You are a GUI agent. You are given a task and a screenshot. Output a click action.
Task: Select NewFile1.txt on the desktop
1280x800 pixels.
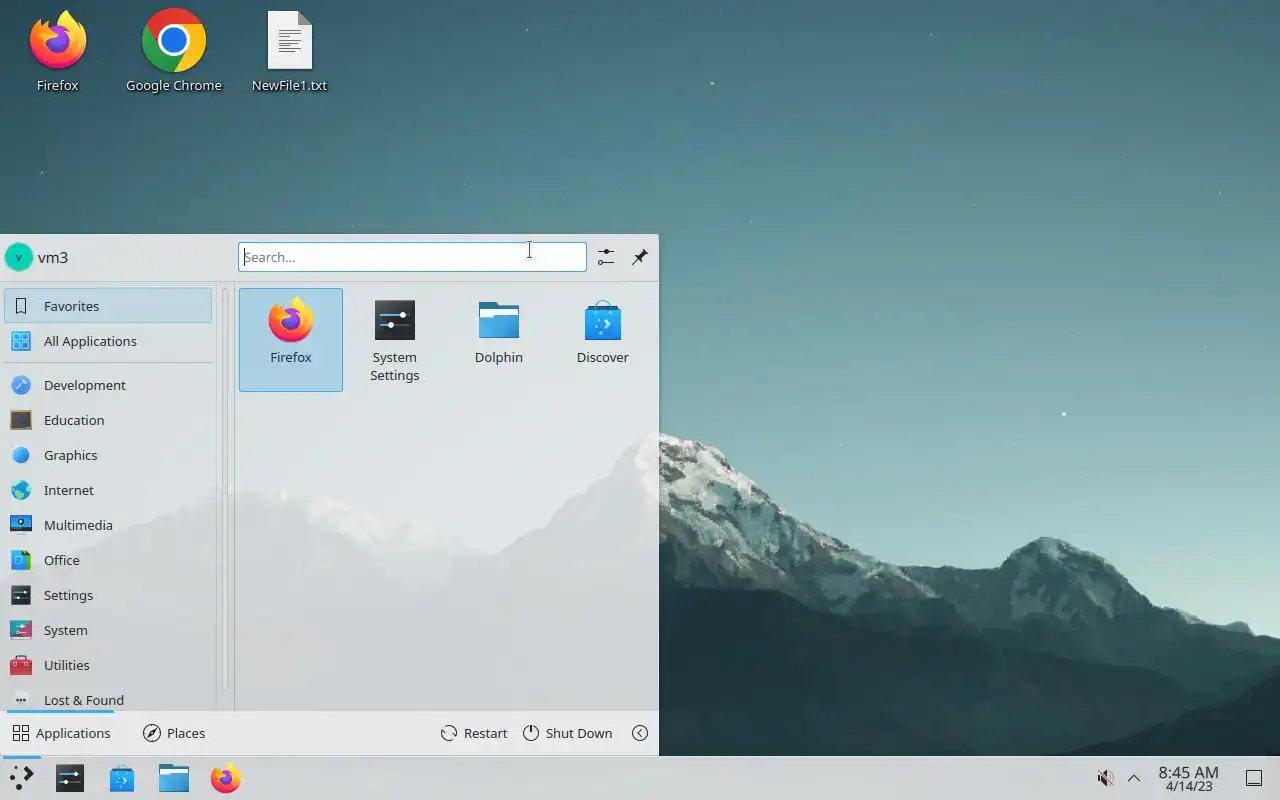pyautogui.click(x=290, y=52)
